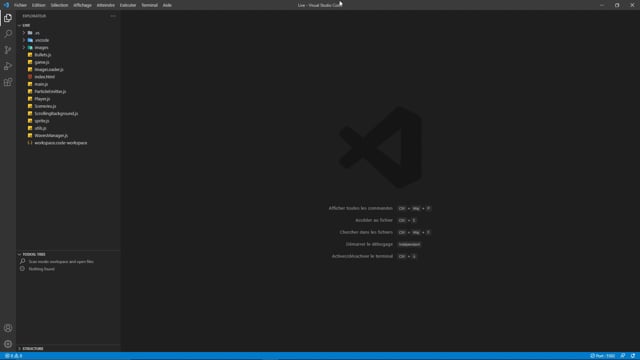Open Player.js file
Viewport: 640px width, 360px height.
pyautogui.click(x=68, y=99)
